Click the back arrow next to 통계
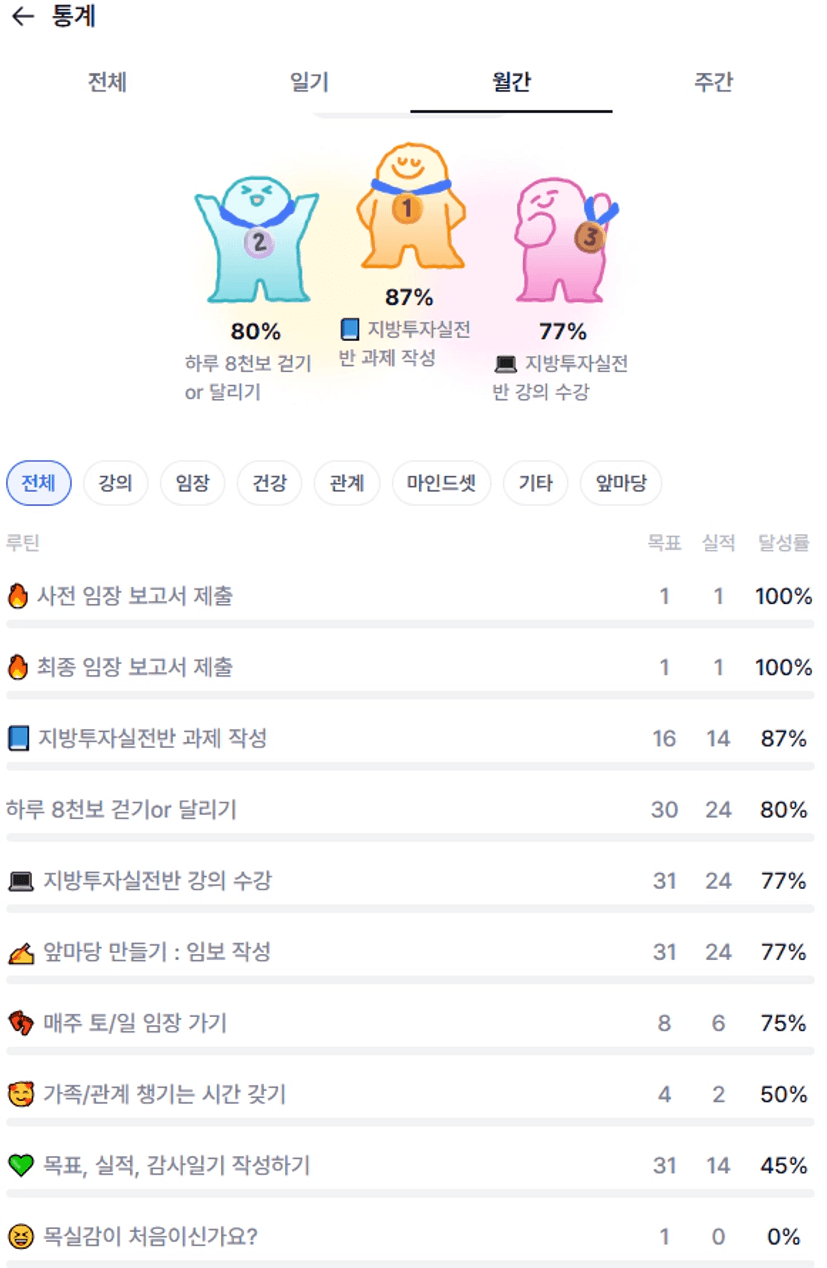This screenshot has width=827, height=1268. (x=22, y=17)
